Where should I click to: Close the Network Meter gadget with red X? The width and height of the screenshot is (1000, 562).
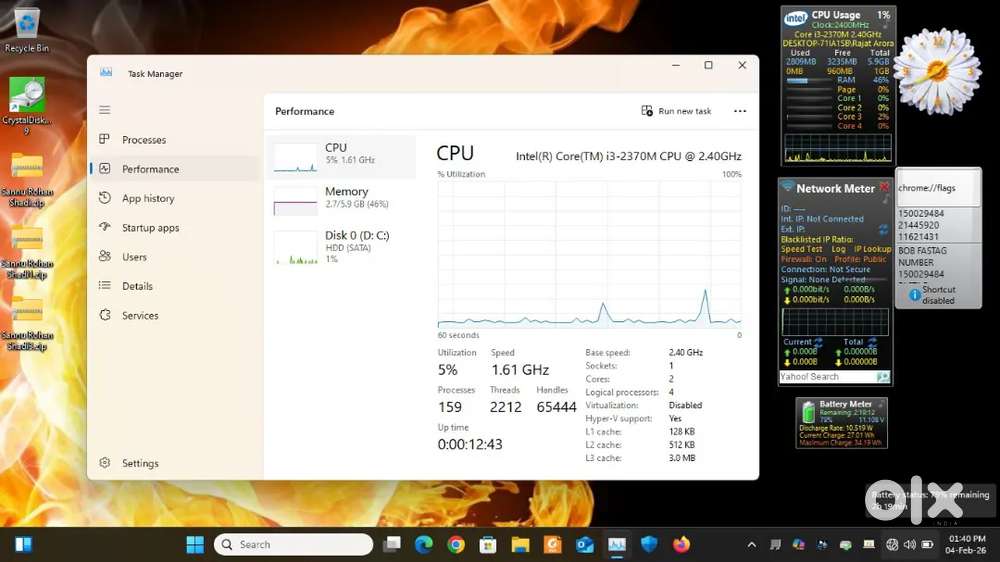[x=884, y=187]
